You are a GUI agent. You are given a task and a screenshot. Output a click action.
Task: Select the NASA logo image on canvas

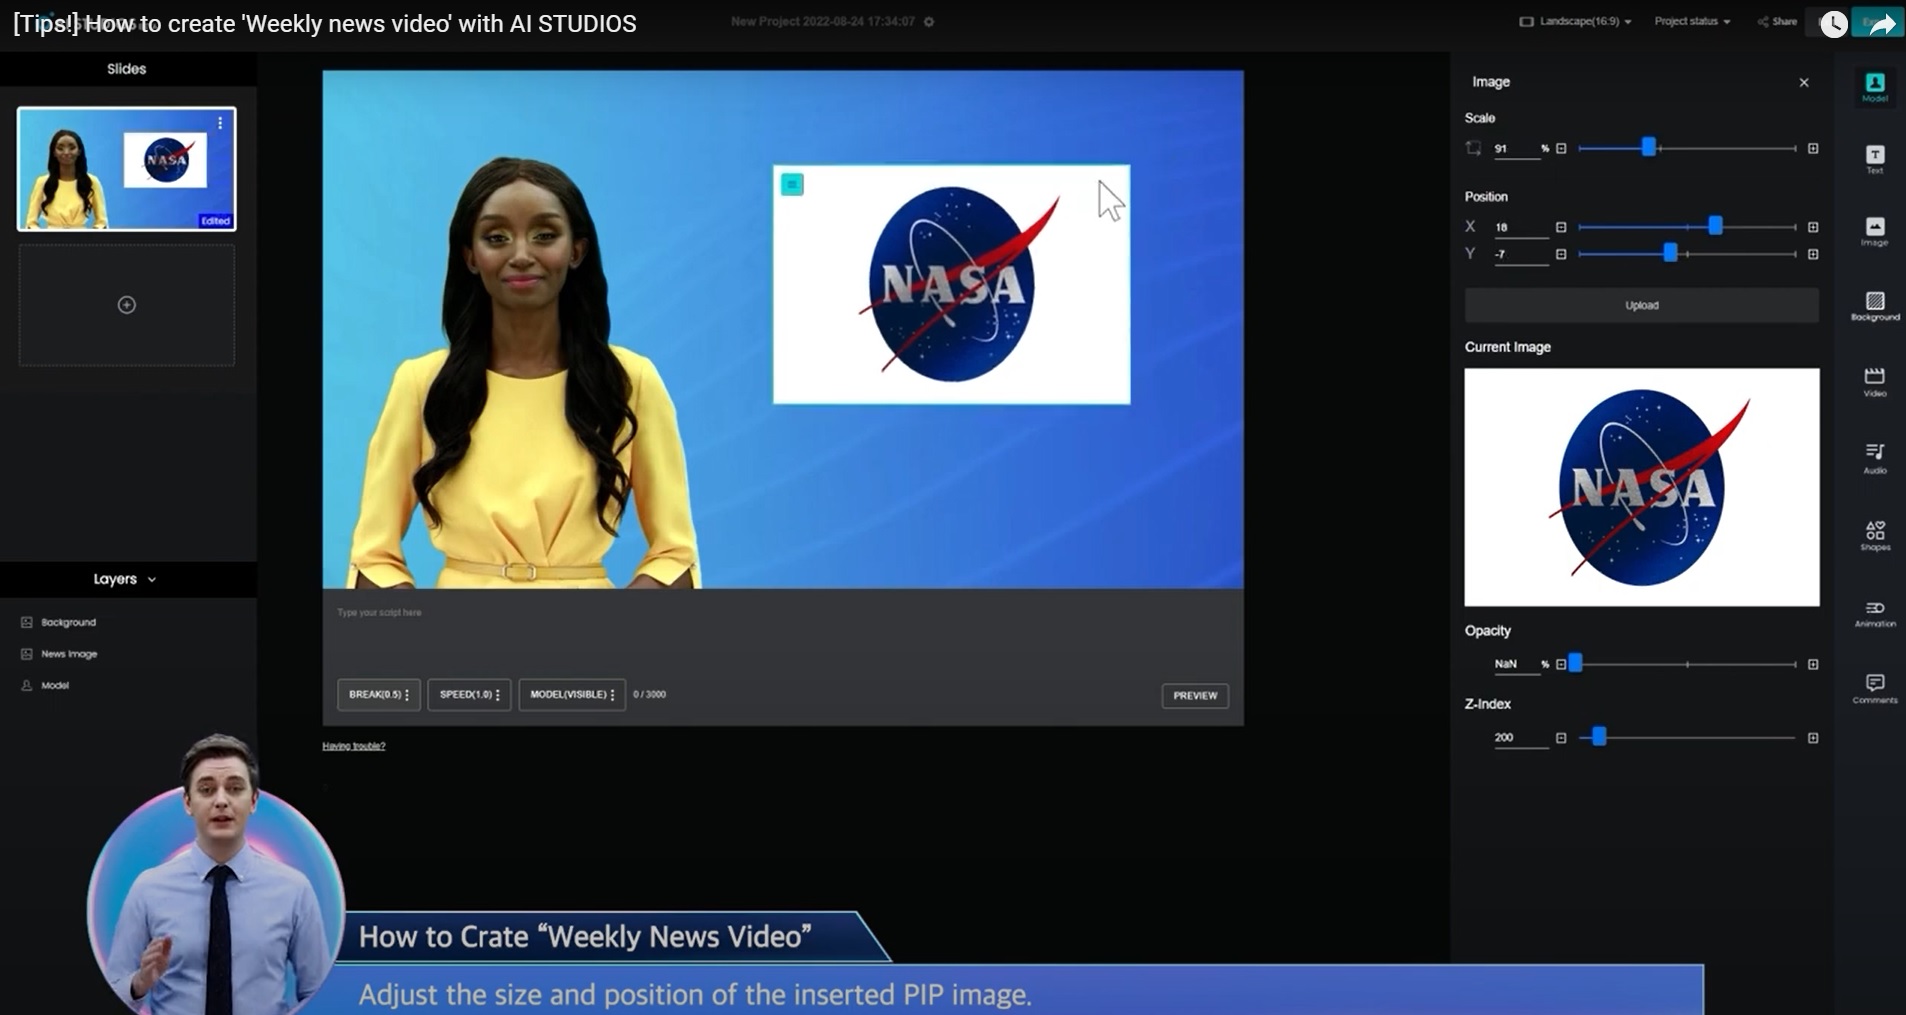point(952,285)
